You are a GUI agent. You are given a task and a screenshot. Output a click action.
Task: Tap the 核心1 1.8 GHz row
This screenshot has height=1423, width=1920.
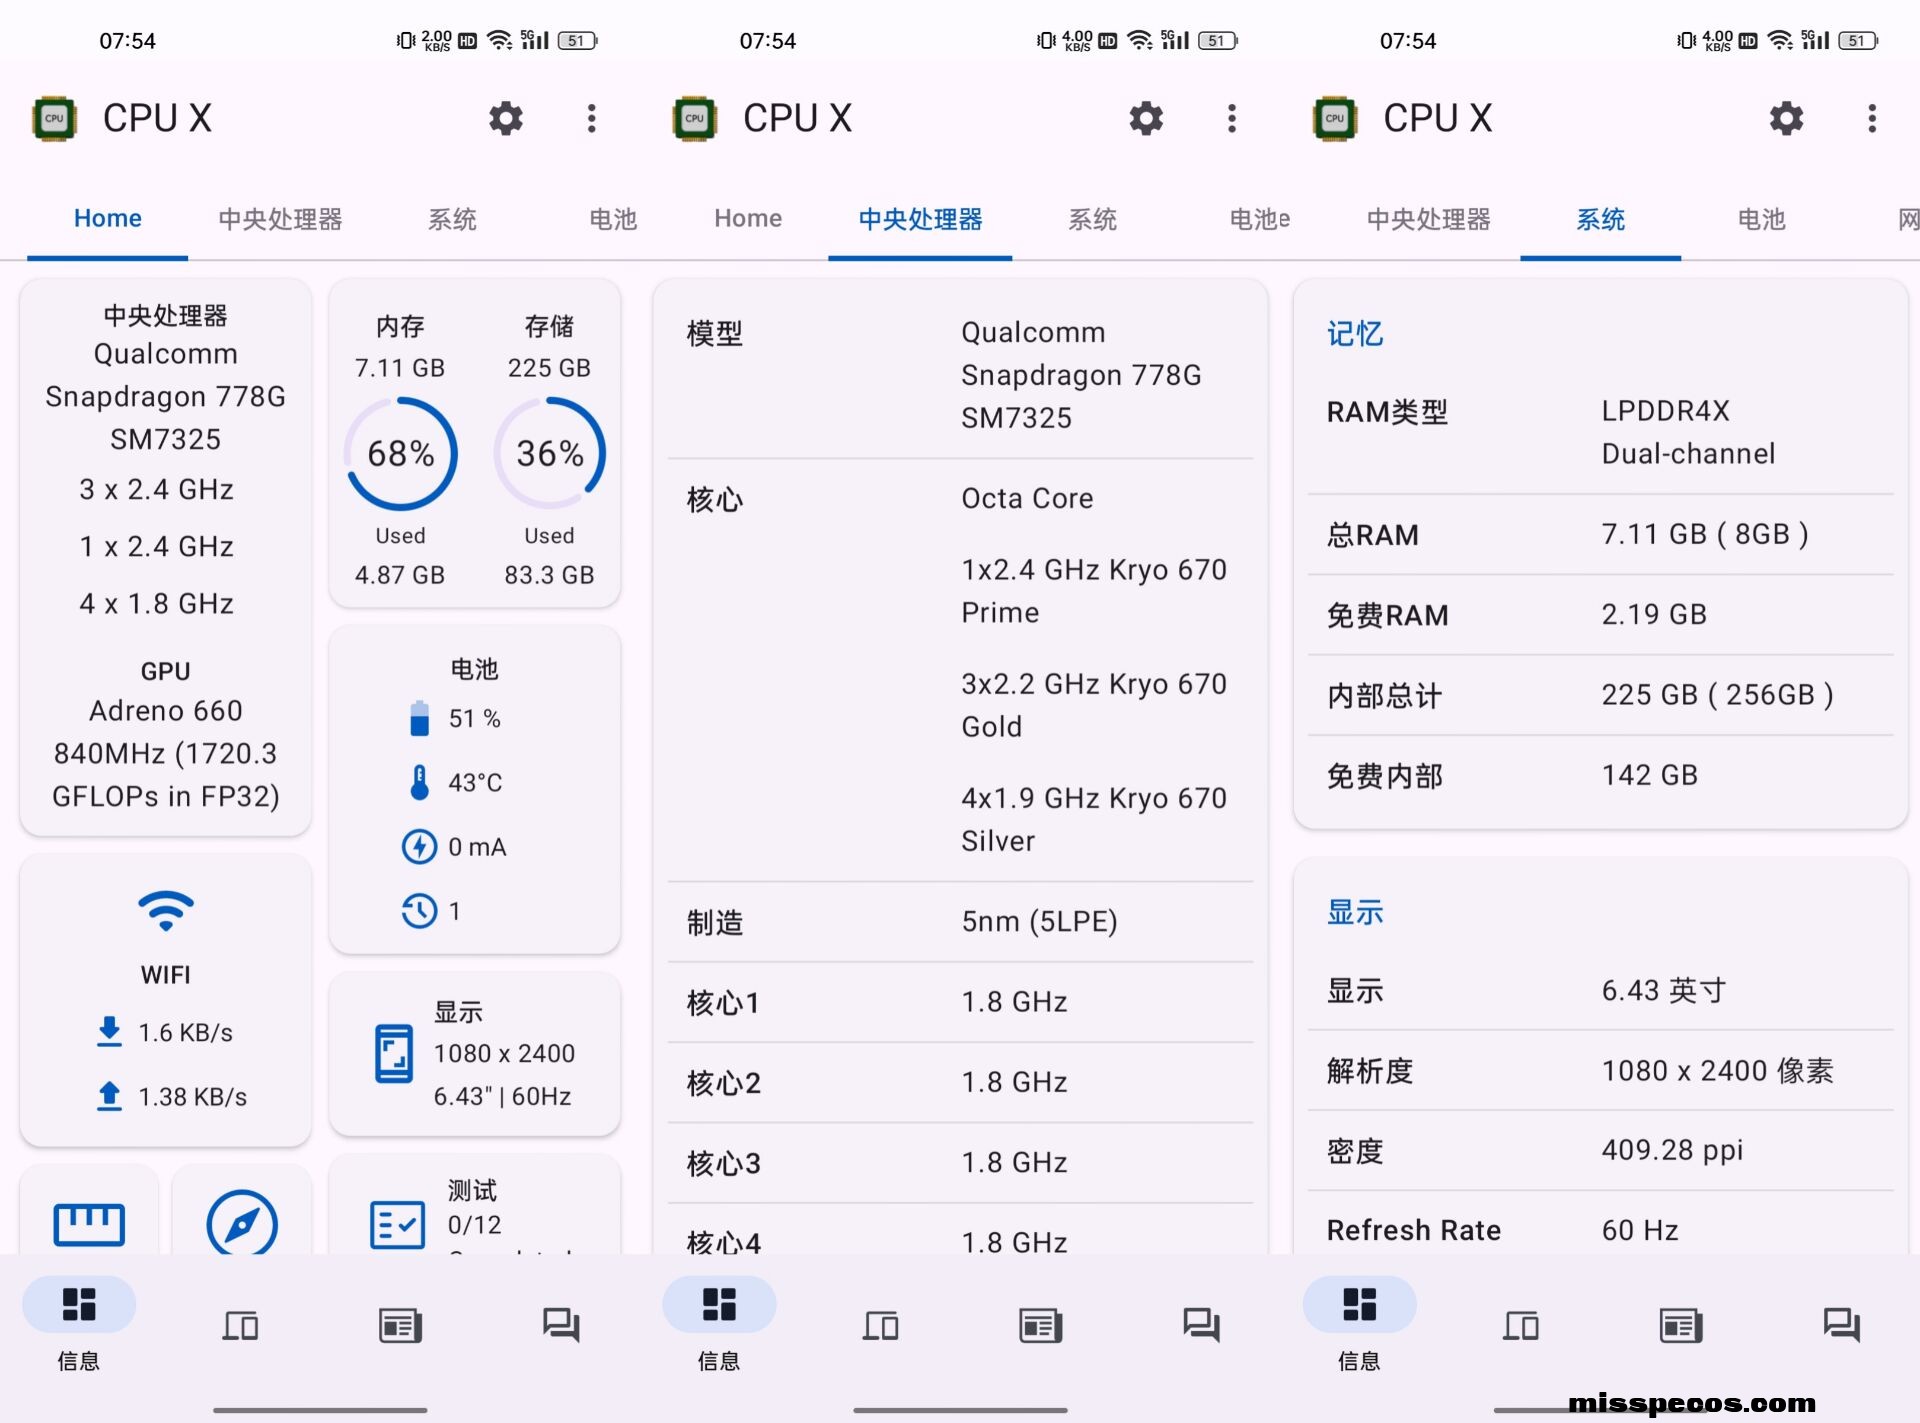(960, 1002)
